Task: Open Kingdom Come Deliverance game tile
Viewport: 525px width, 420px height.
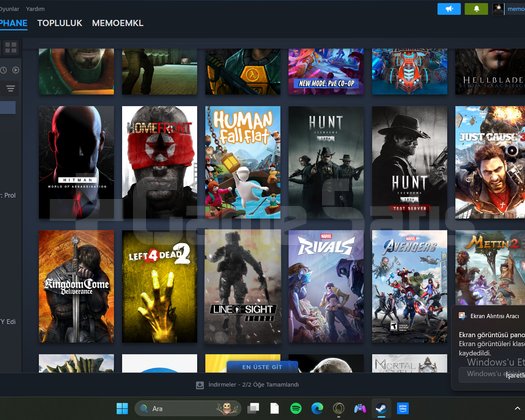Action: pos(76,286)
